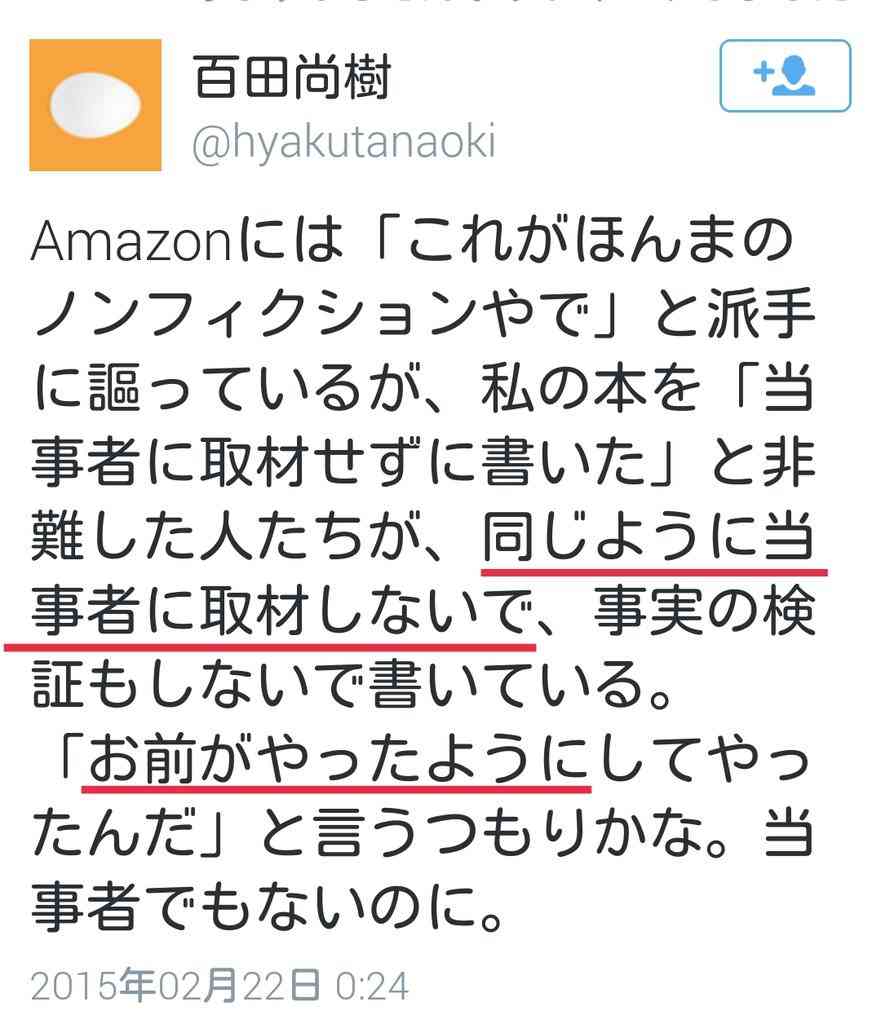The width and height of the screenshot is (881, 1024).
Task: Open the egg profile avatar
Action: click(x=95, y=105)
